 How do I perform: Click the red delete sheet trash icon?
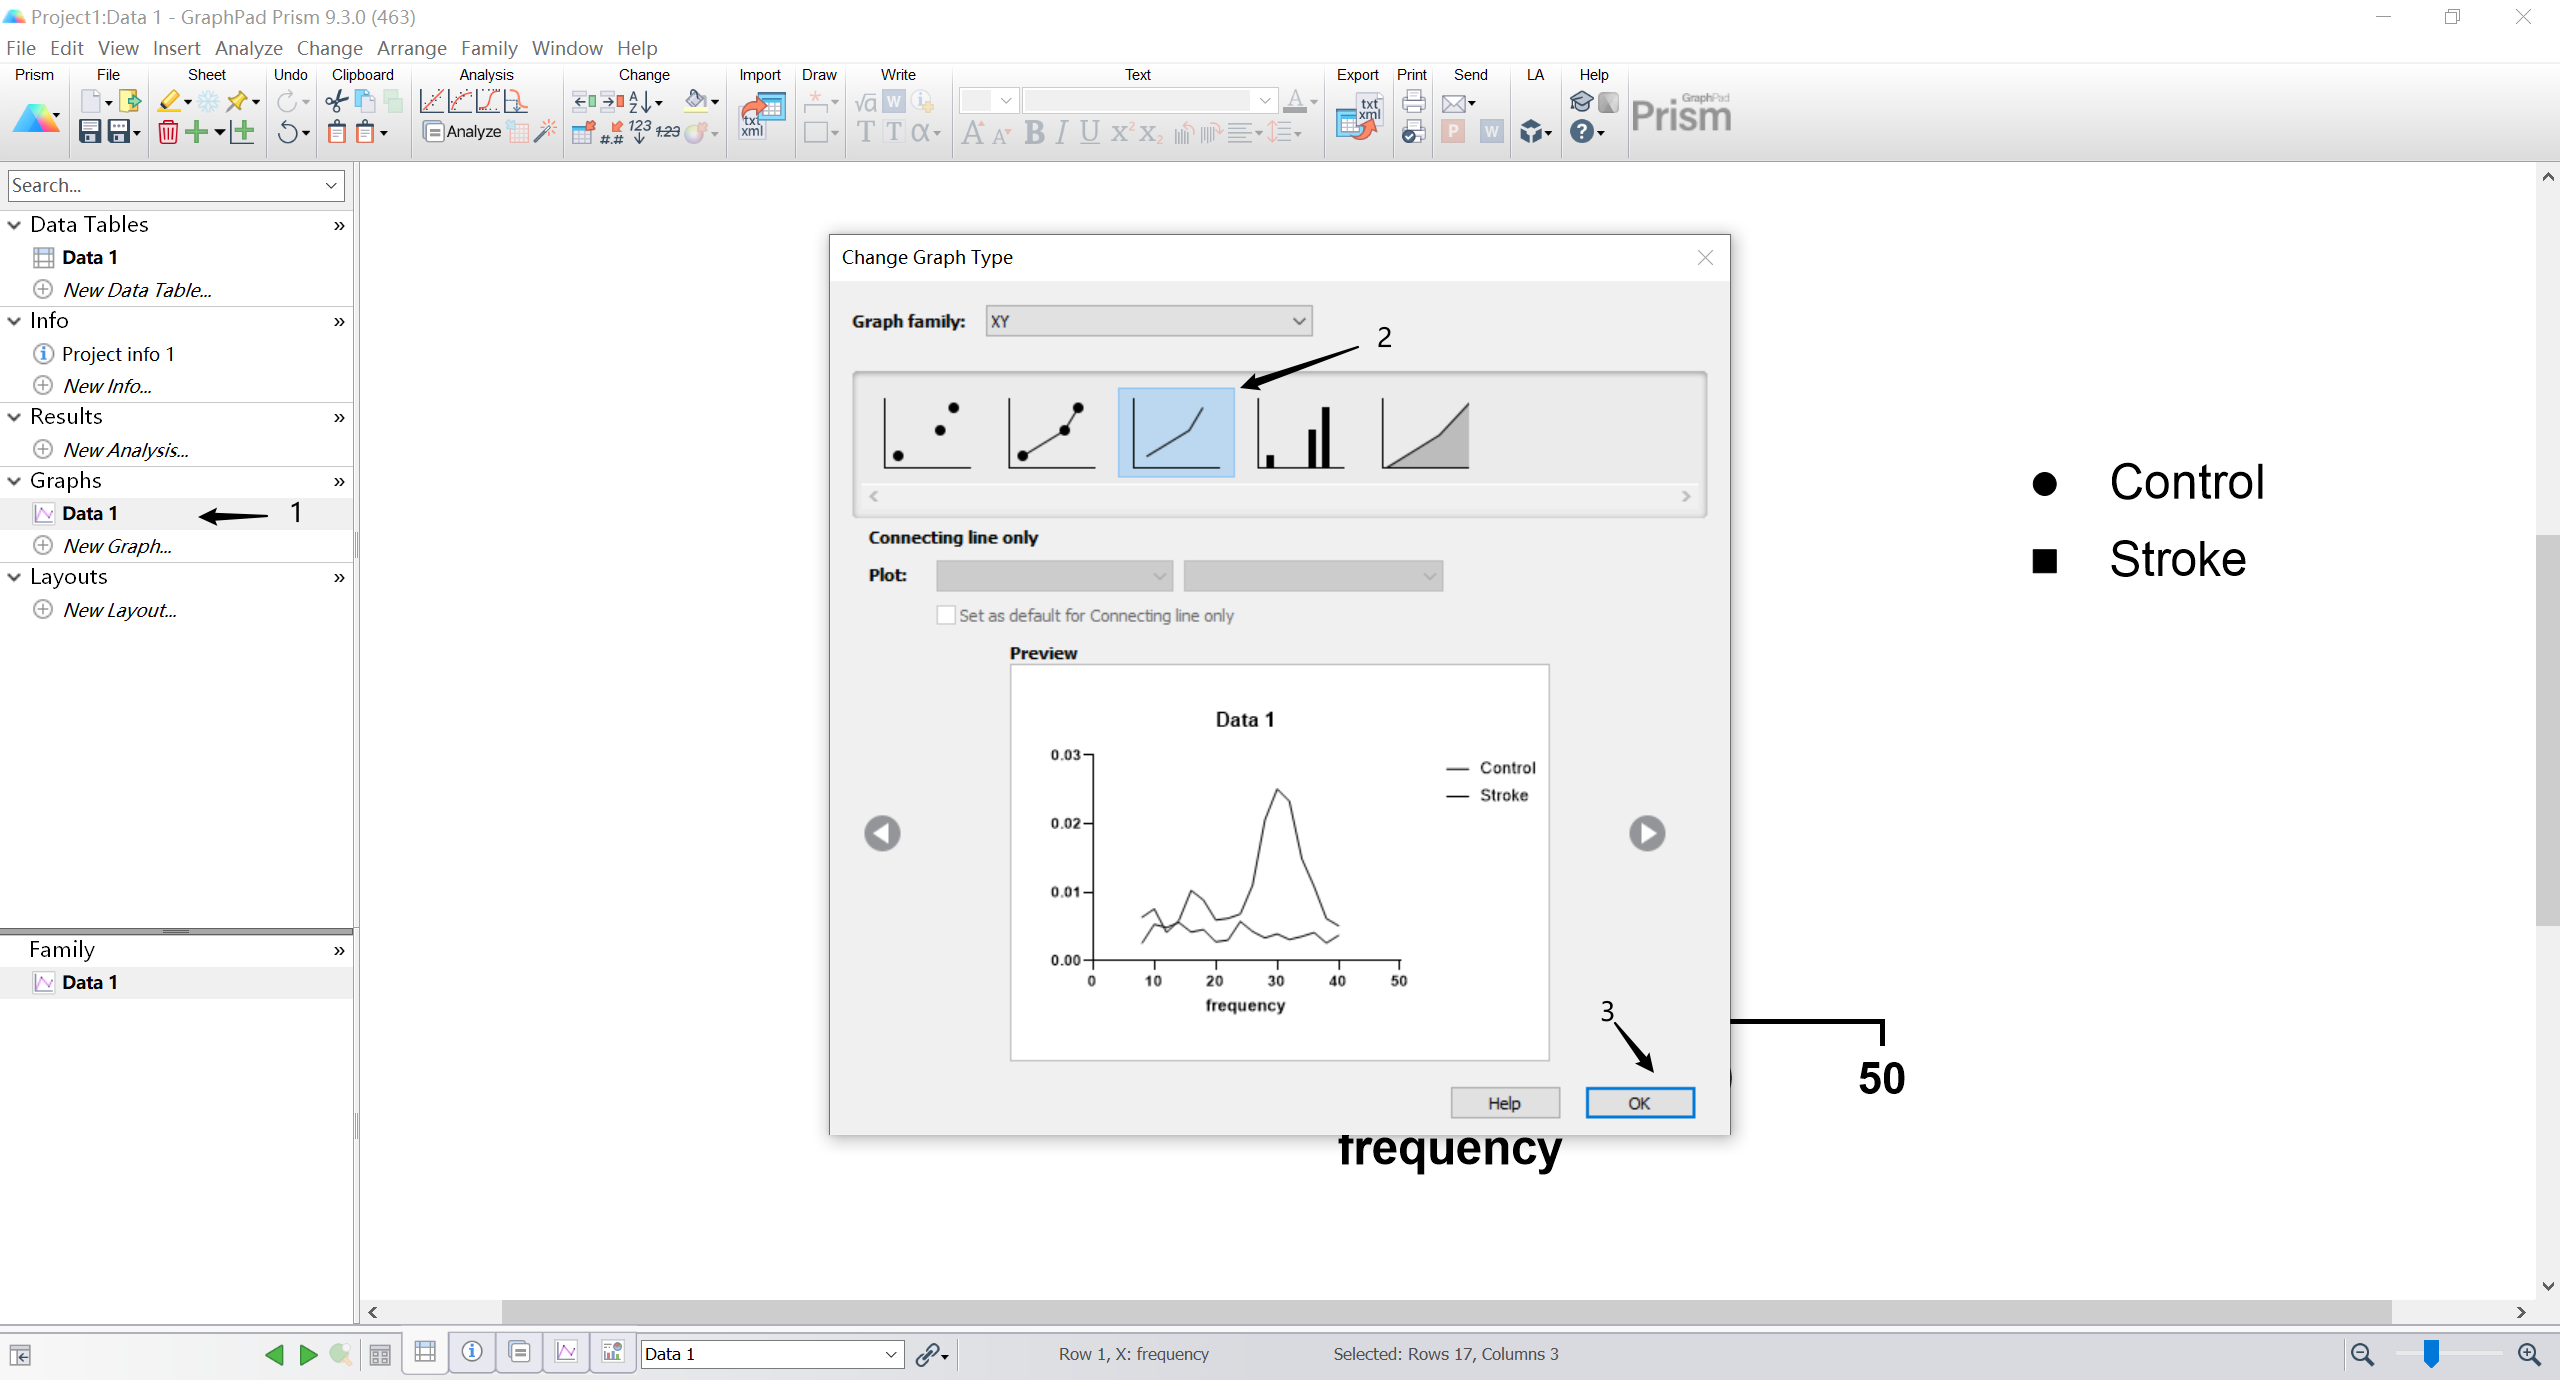pyautogui.click(x=168, y=131)
